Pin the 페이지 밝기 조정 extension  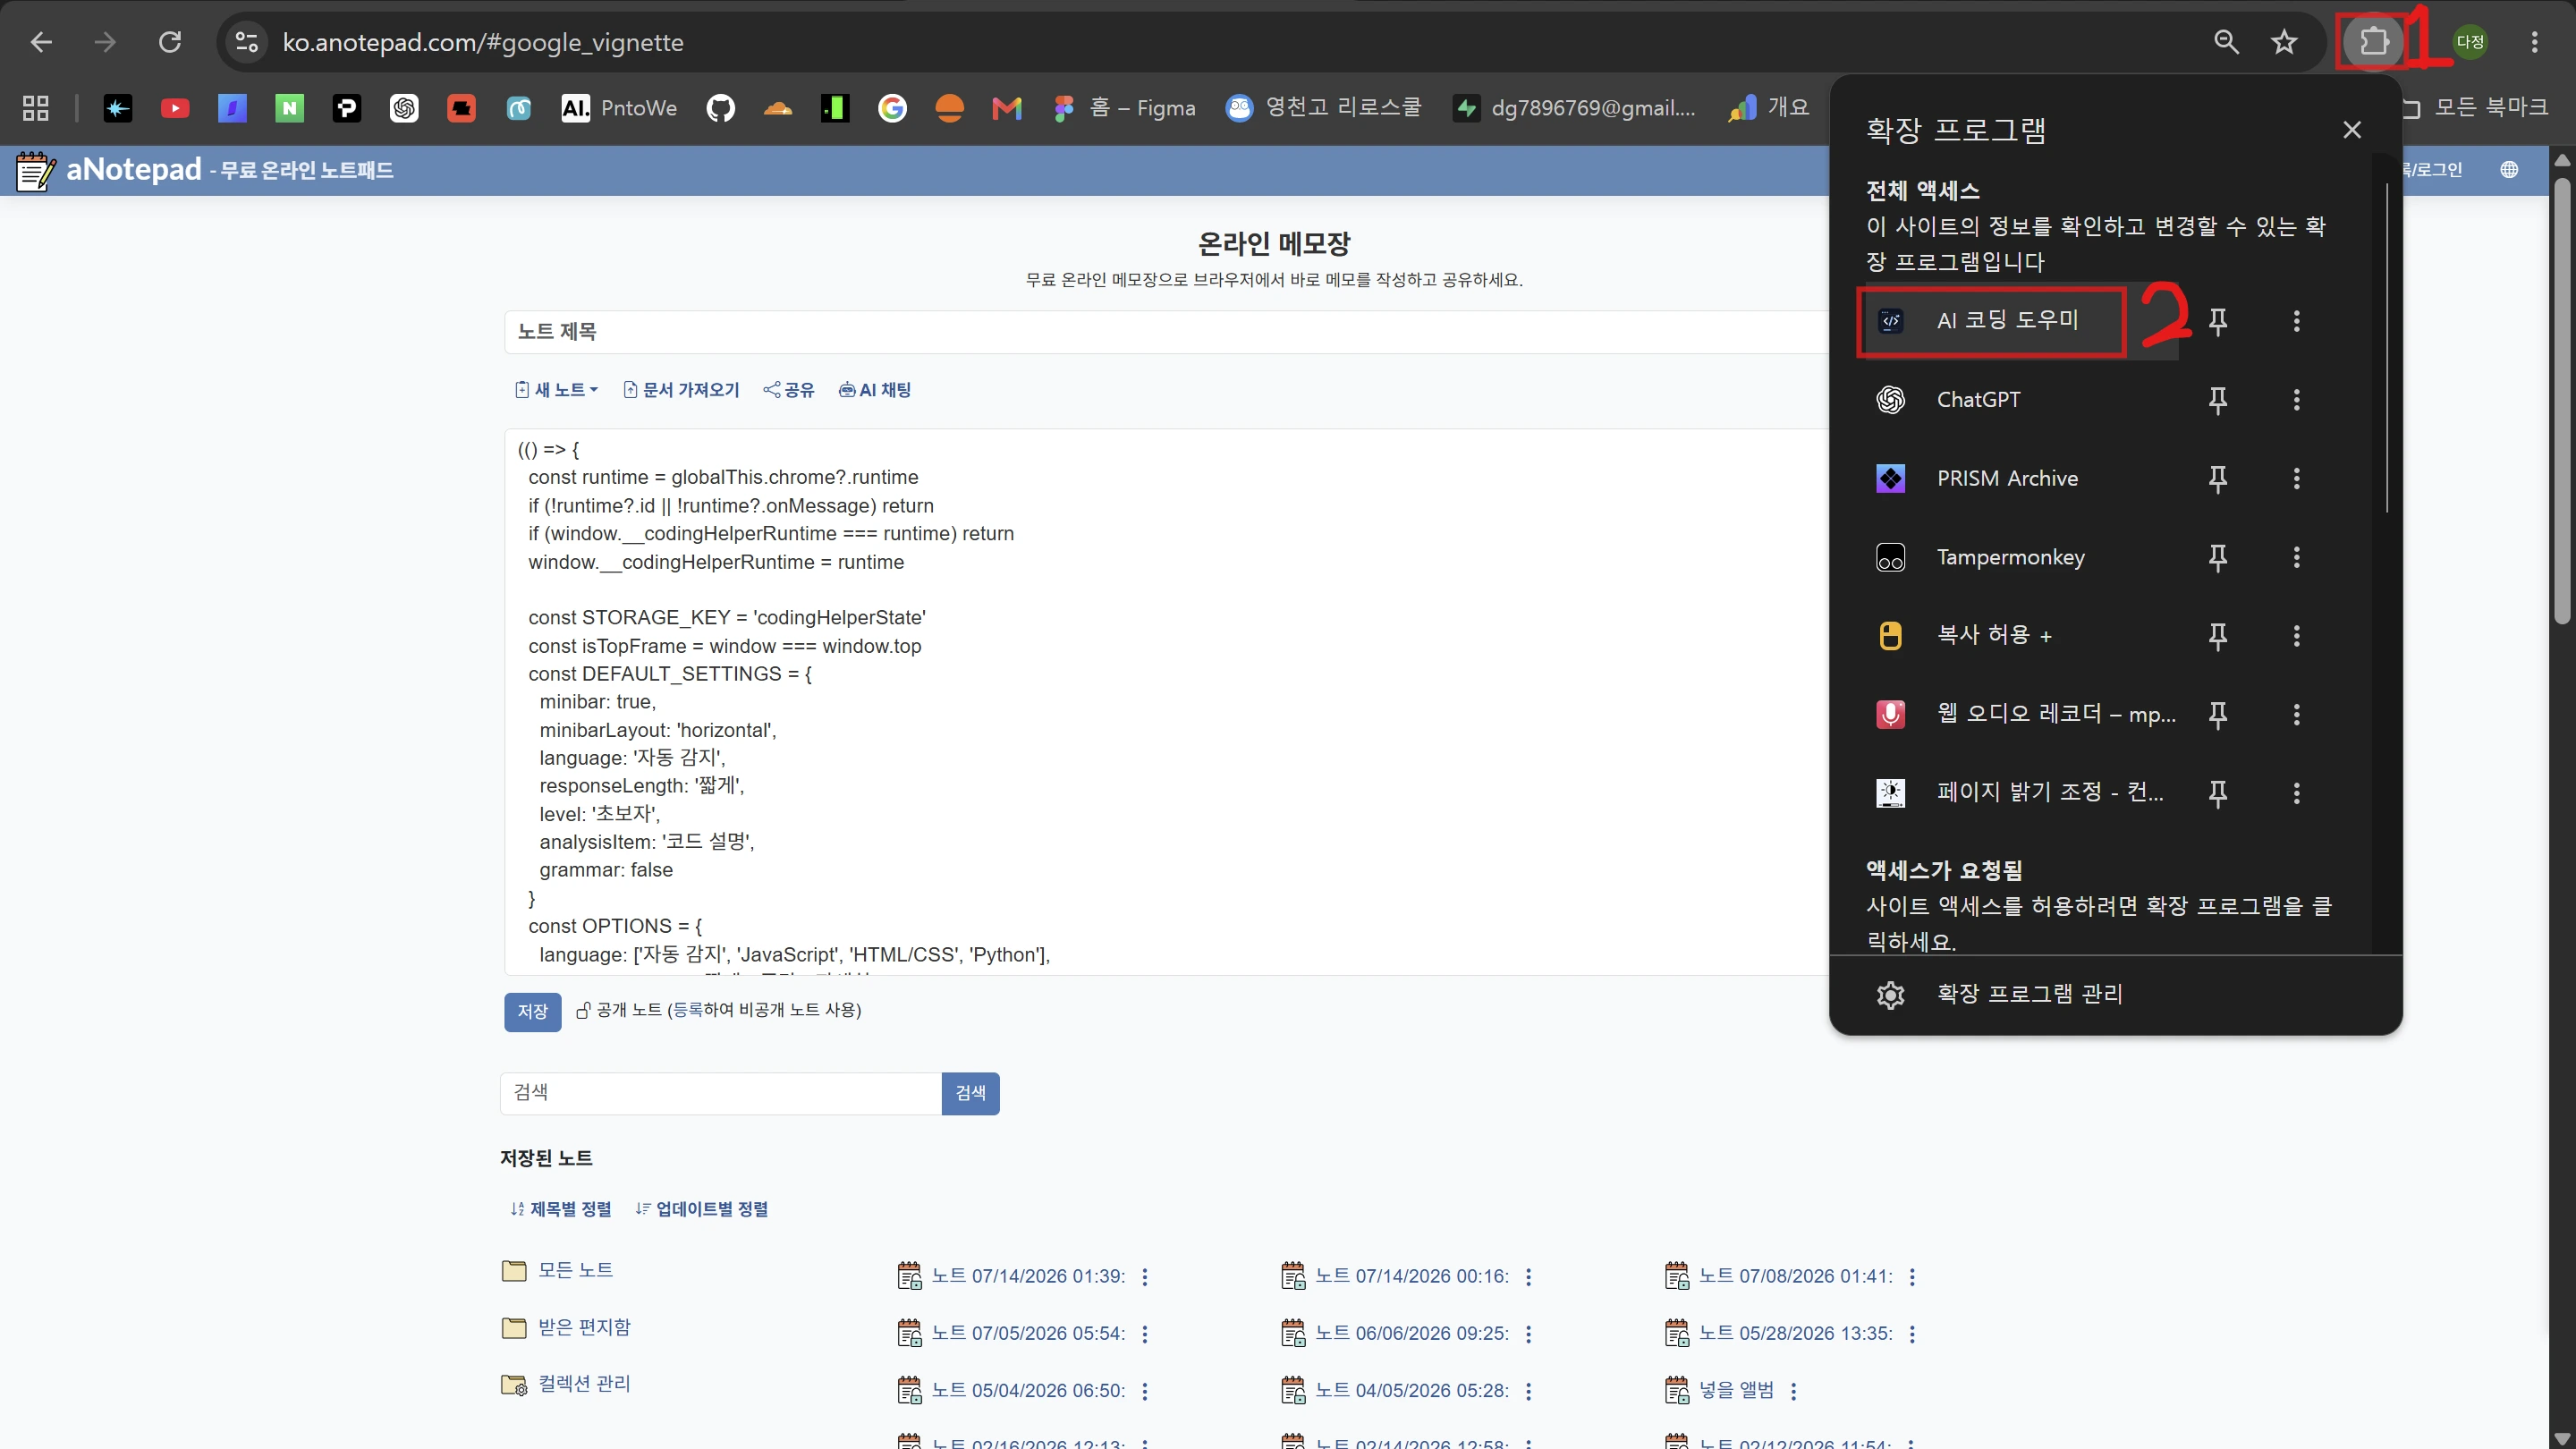[2217, 794]
